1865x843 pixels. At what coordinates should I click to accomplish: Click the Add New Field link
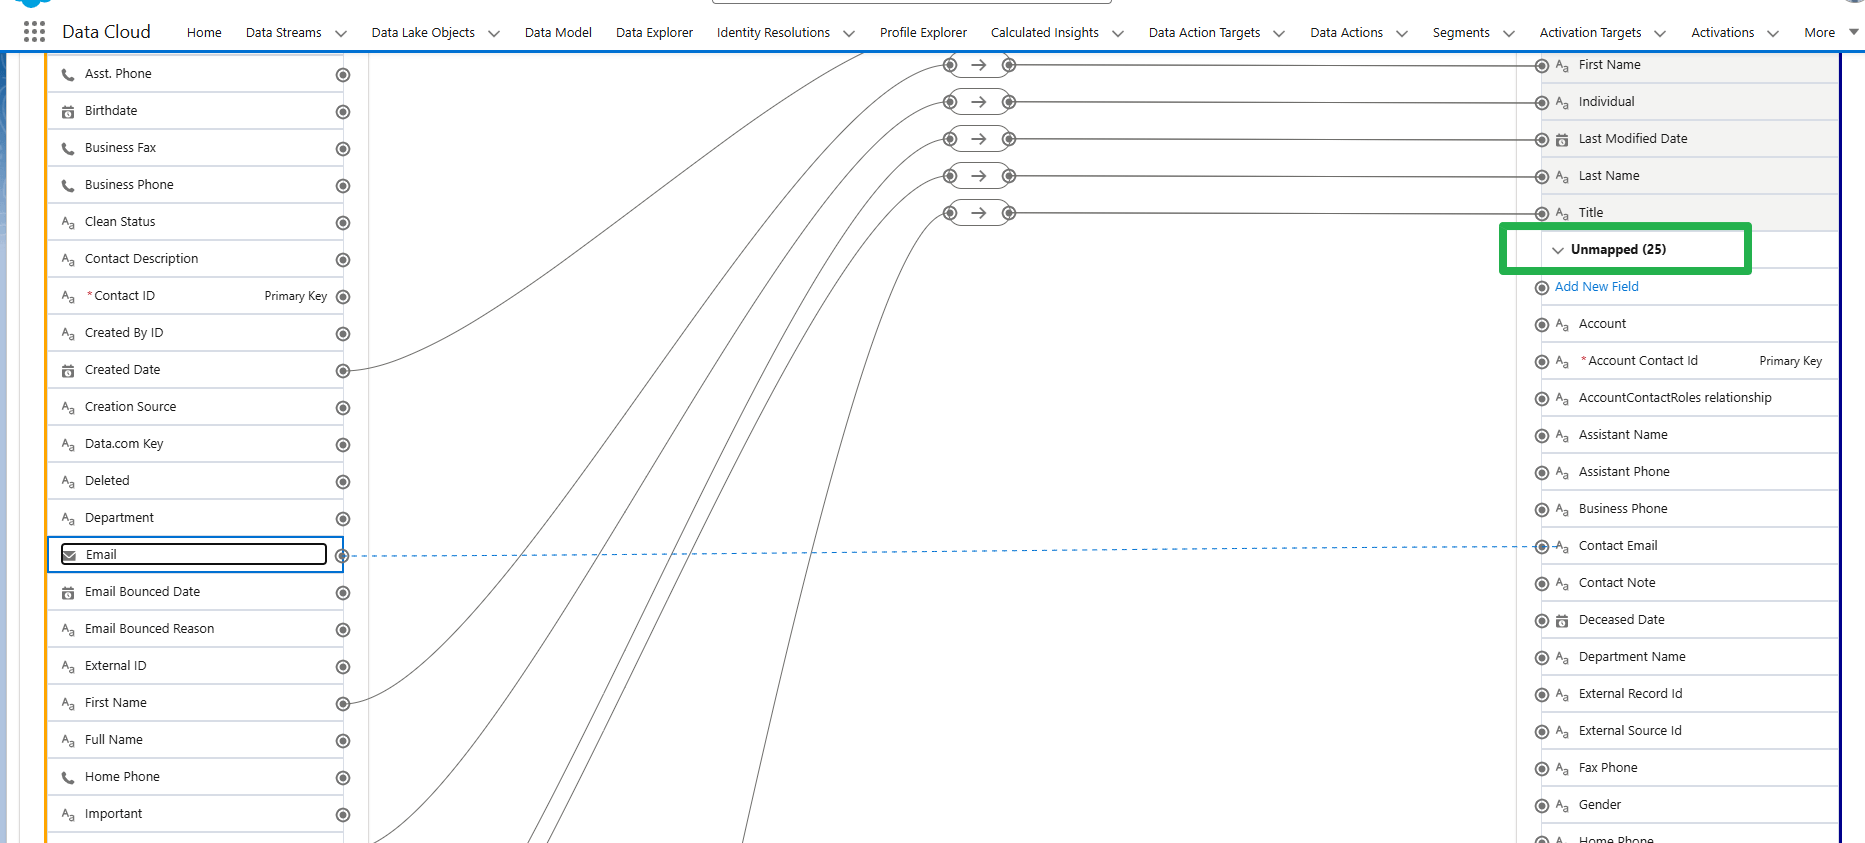point(1596,287)
